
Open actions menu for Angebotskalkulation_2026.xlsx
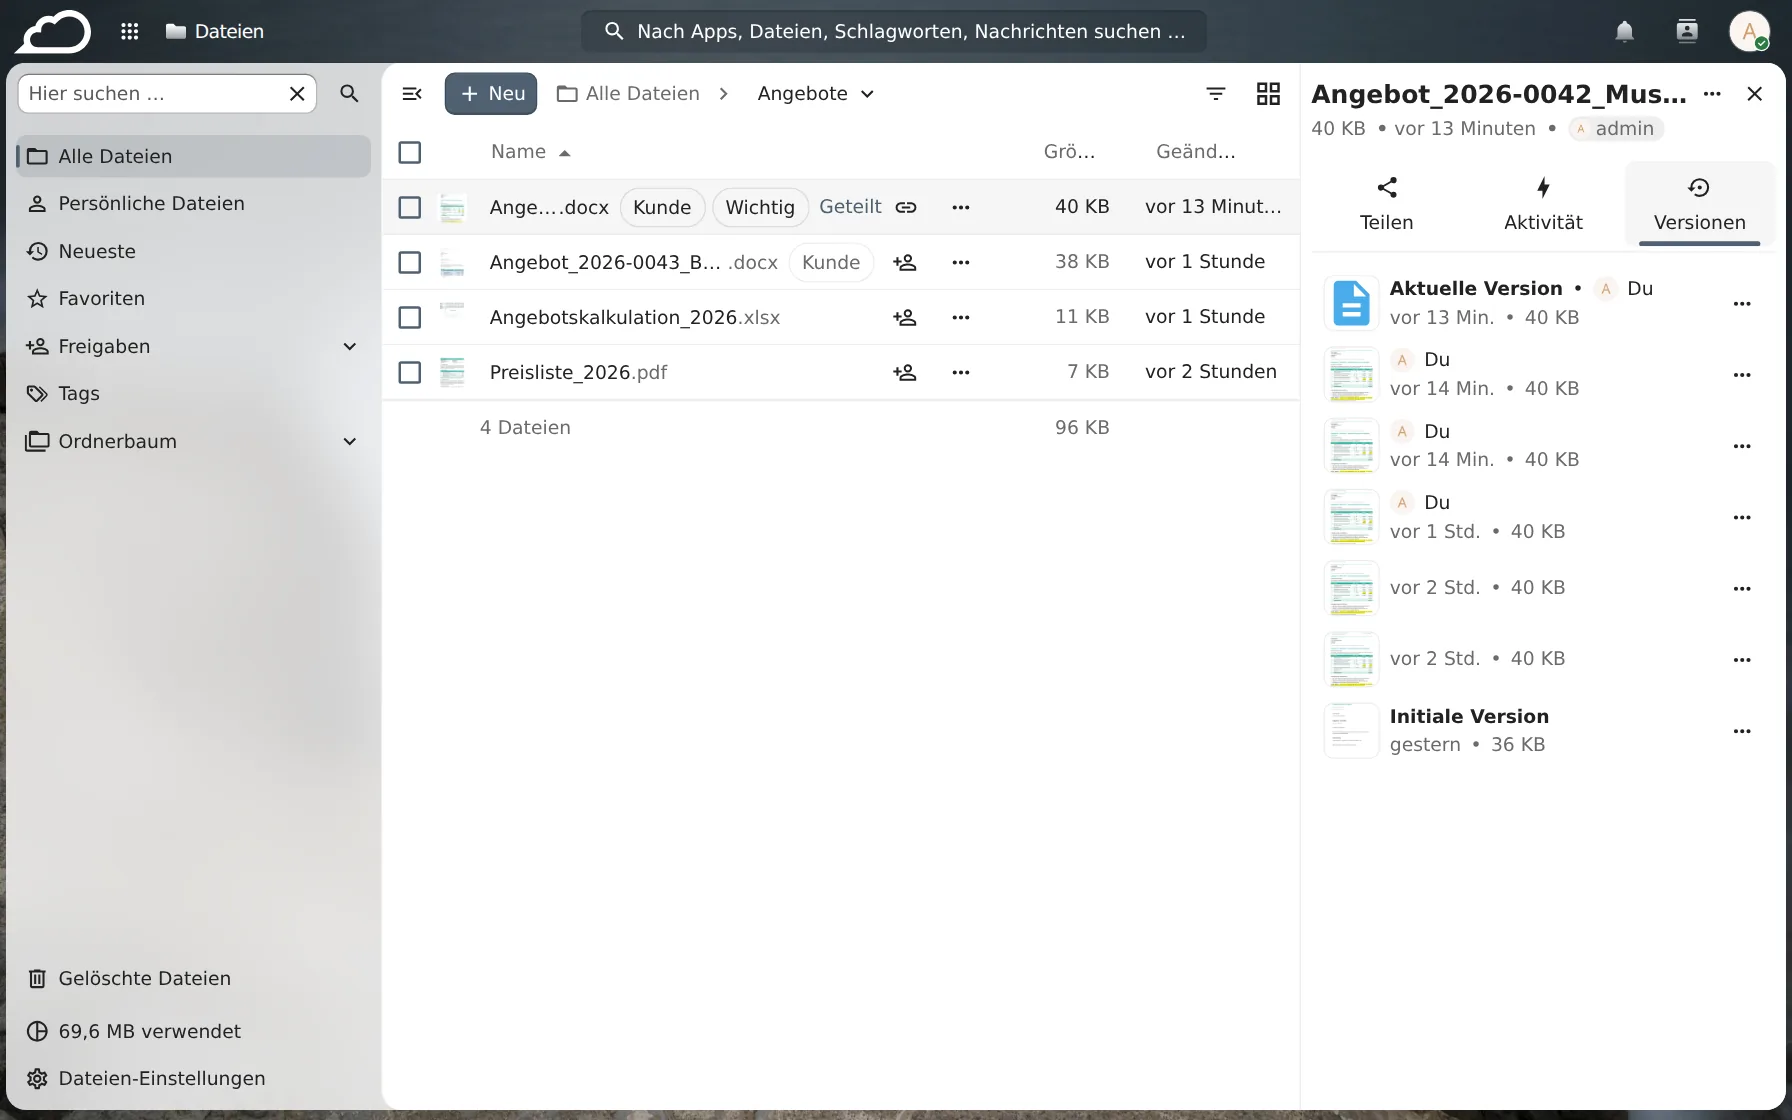(x=961, y=317)
